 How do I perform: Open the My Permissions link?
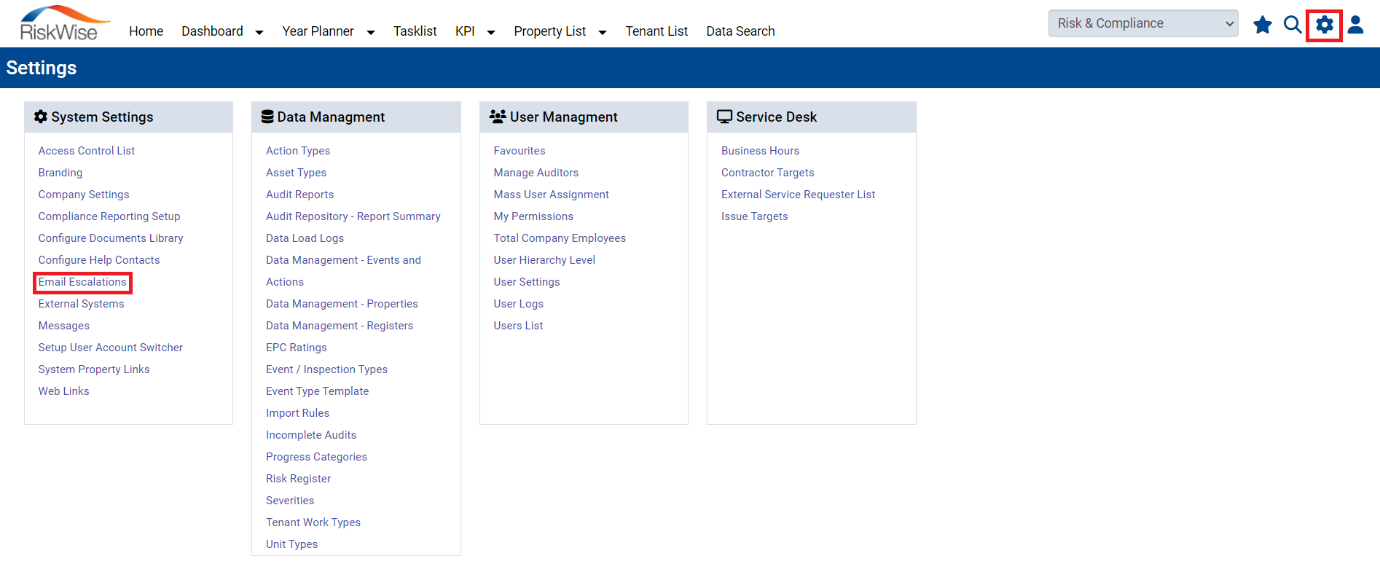pyautogui.click(x=533, y=217)
